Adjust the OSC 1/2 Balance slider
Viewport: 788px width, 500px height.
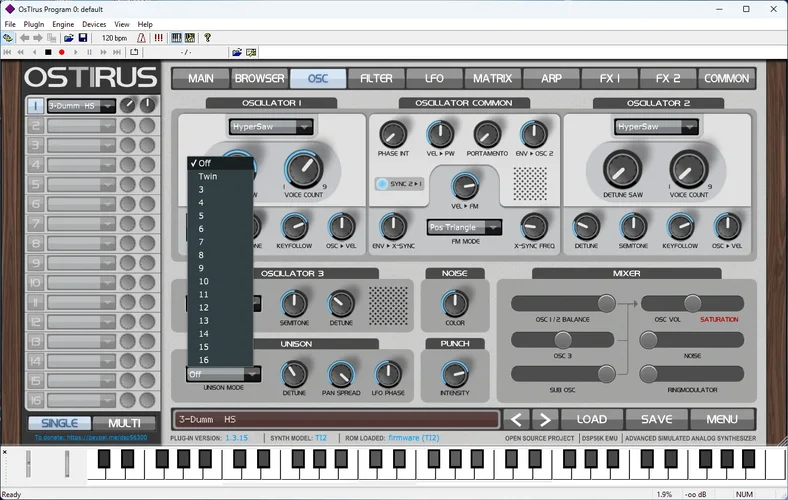pyautogui.click(x=606, y=303)
